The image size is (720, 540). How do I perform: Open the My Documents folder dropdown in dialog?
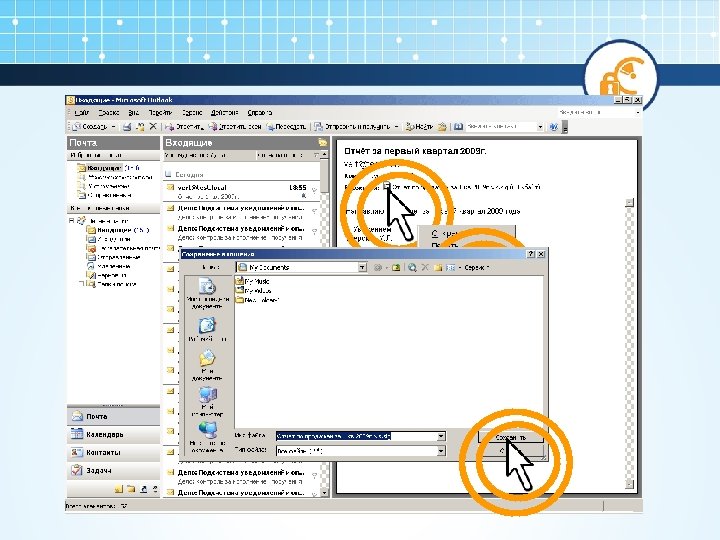362,267
